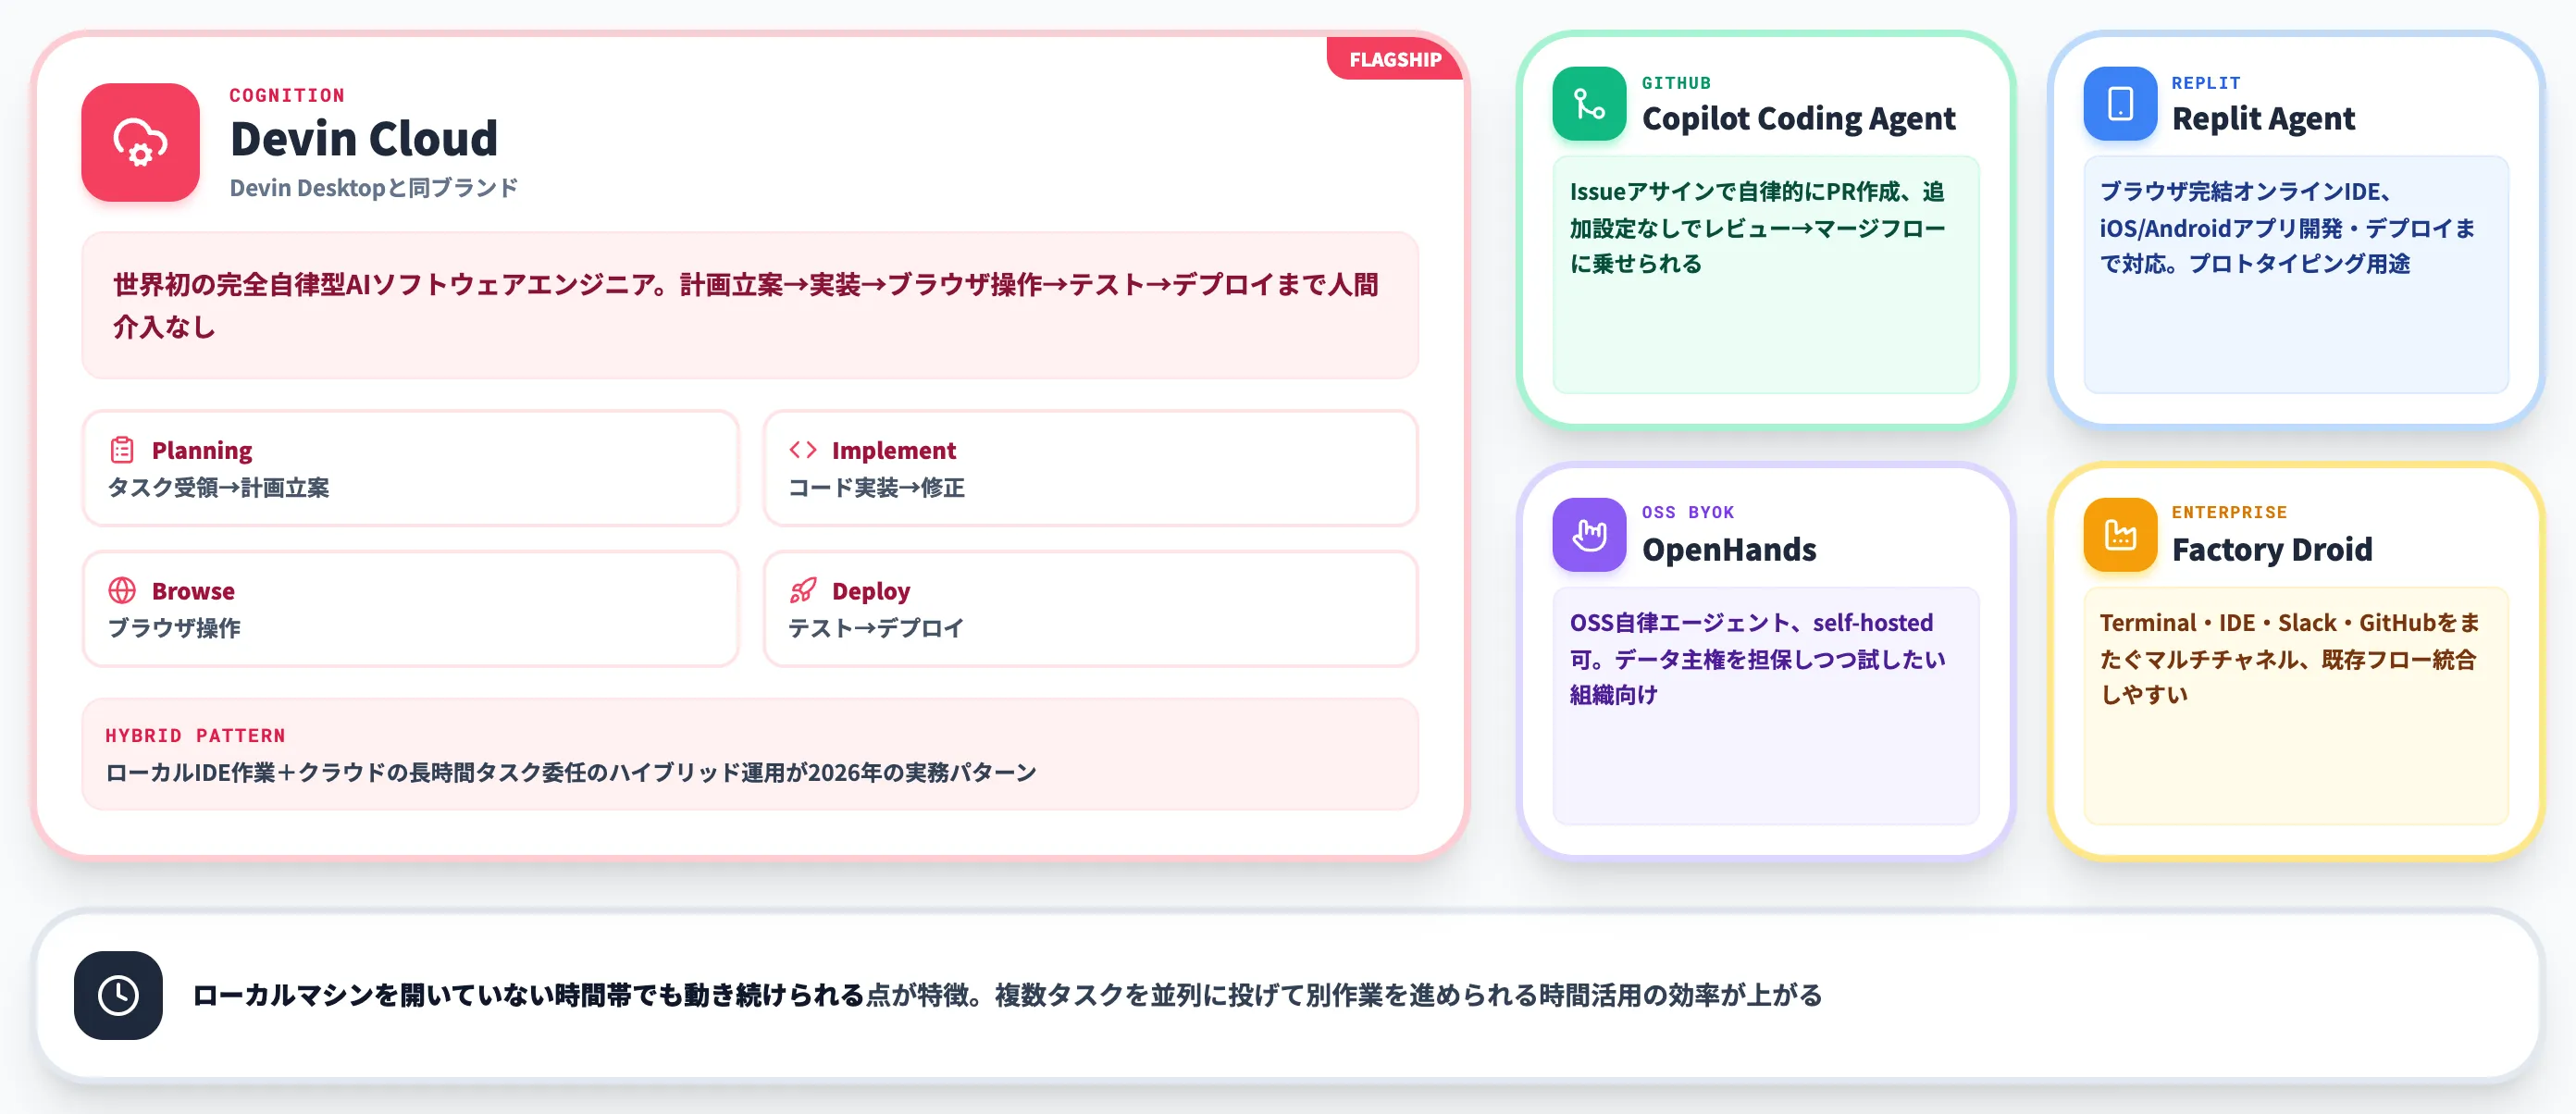Click the Devin Cloud gear-cloud icon
The image size is (2576, 1114).
[x=140, y=142]
